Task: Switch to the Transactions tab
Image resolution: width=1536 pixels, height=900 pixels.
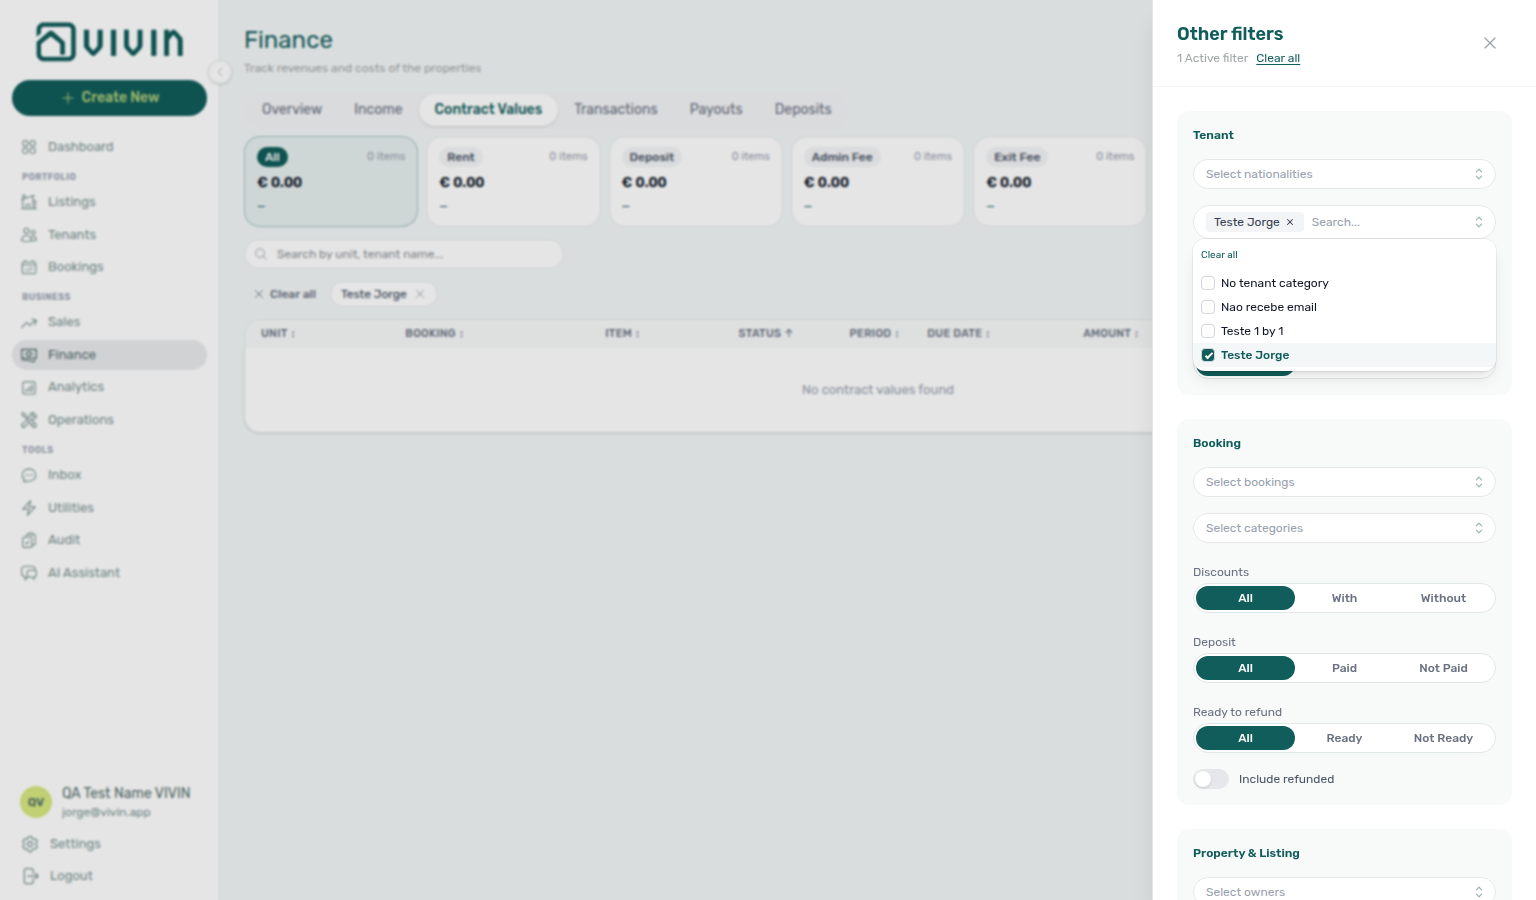Action: (x=616, y=109)
